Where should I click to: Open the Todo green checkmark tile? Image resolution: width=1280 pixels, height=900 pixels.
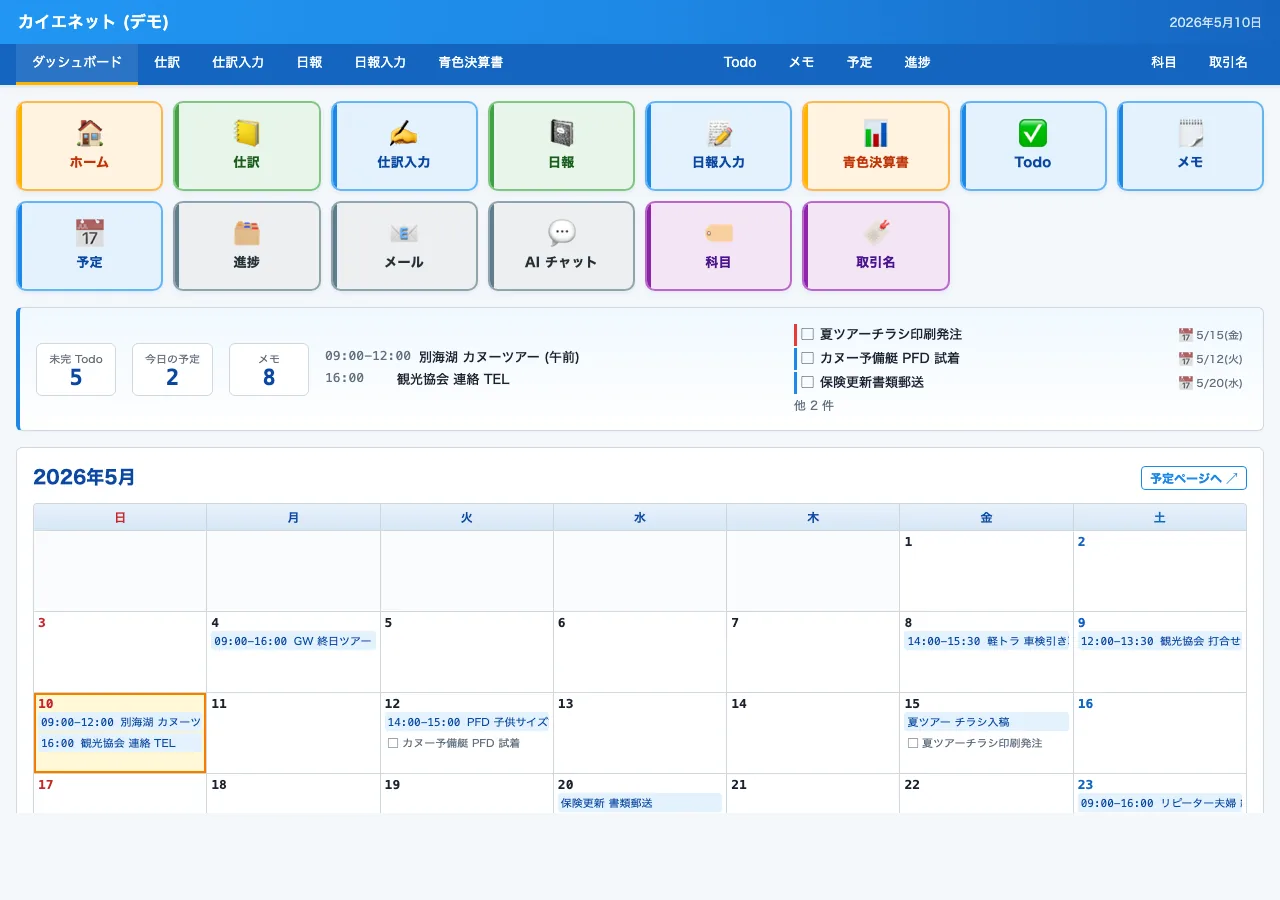[1033, 146]
